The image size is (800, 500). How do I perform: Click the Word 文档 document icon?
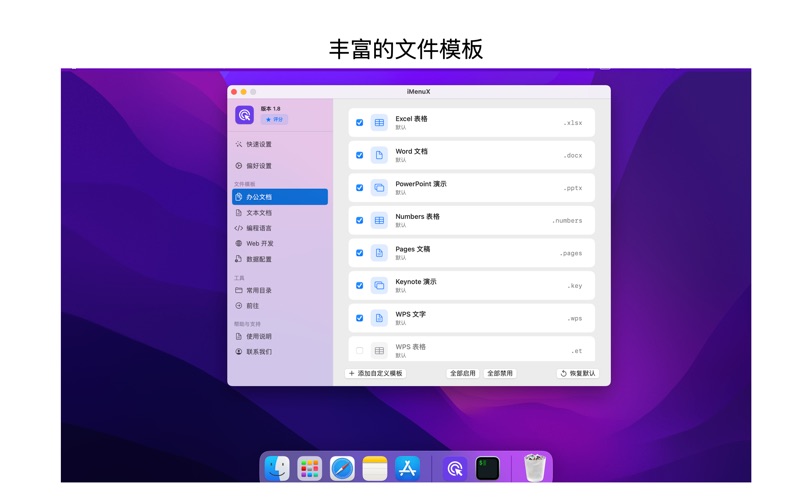pyautogui.click(x=379, y=155)
